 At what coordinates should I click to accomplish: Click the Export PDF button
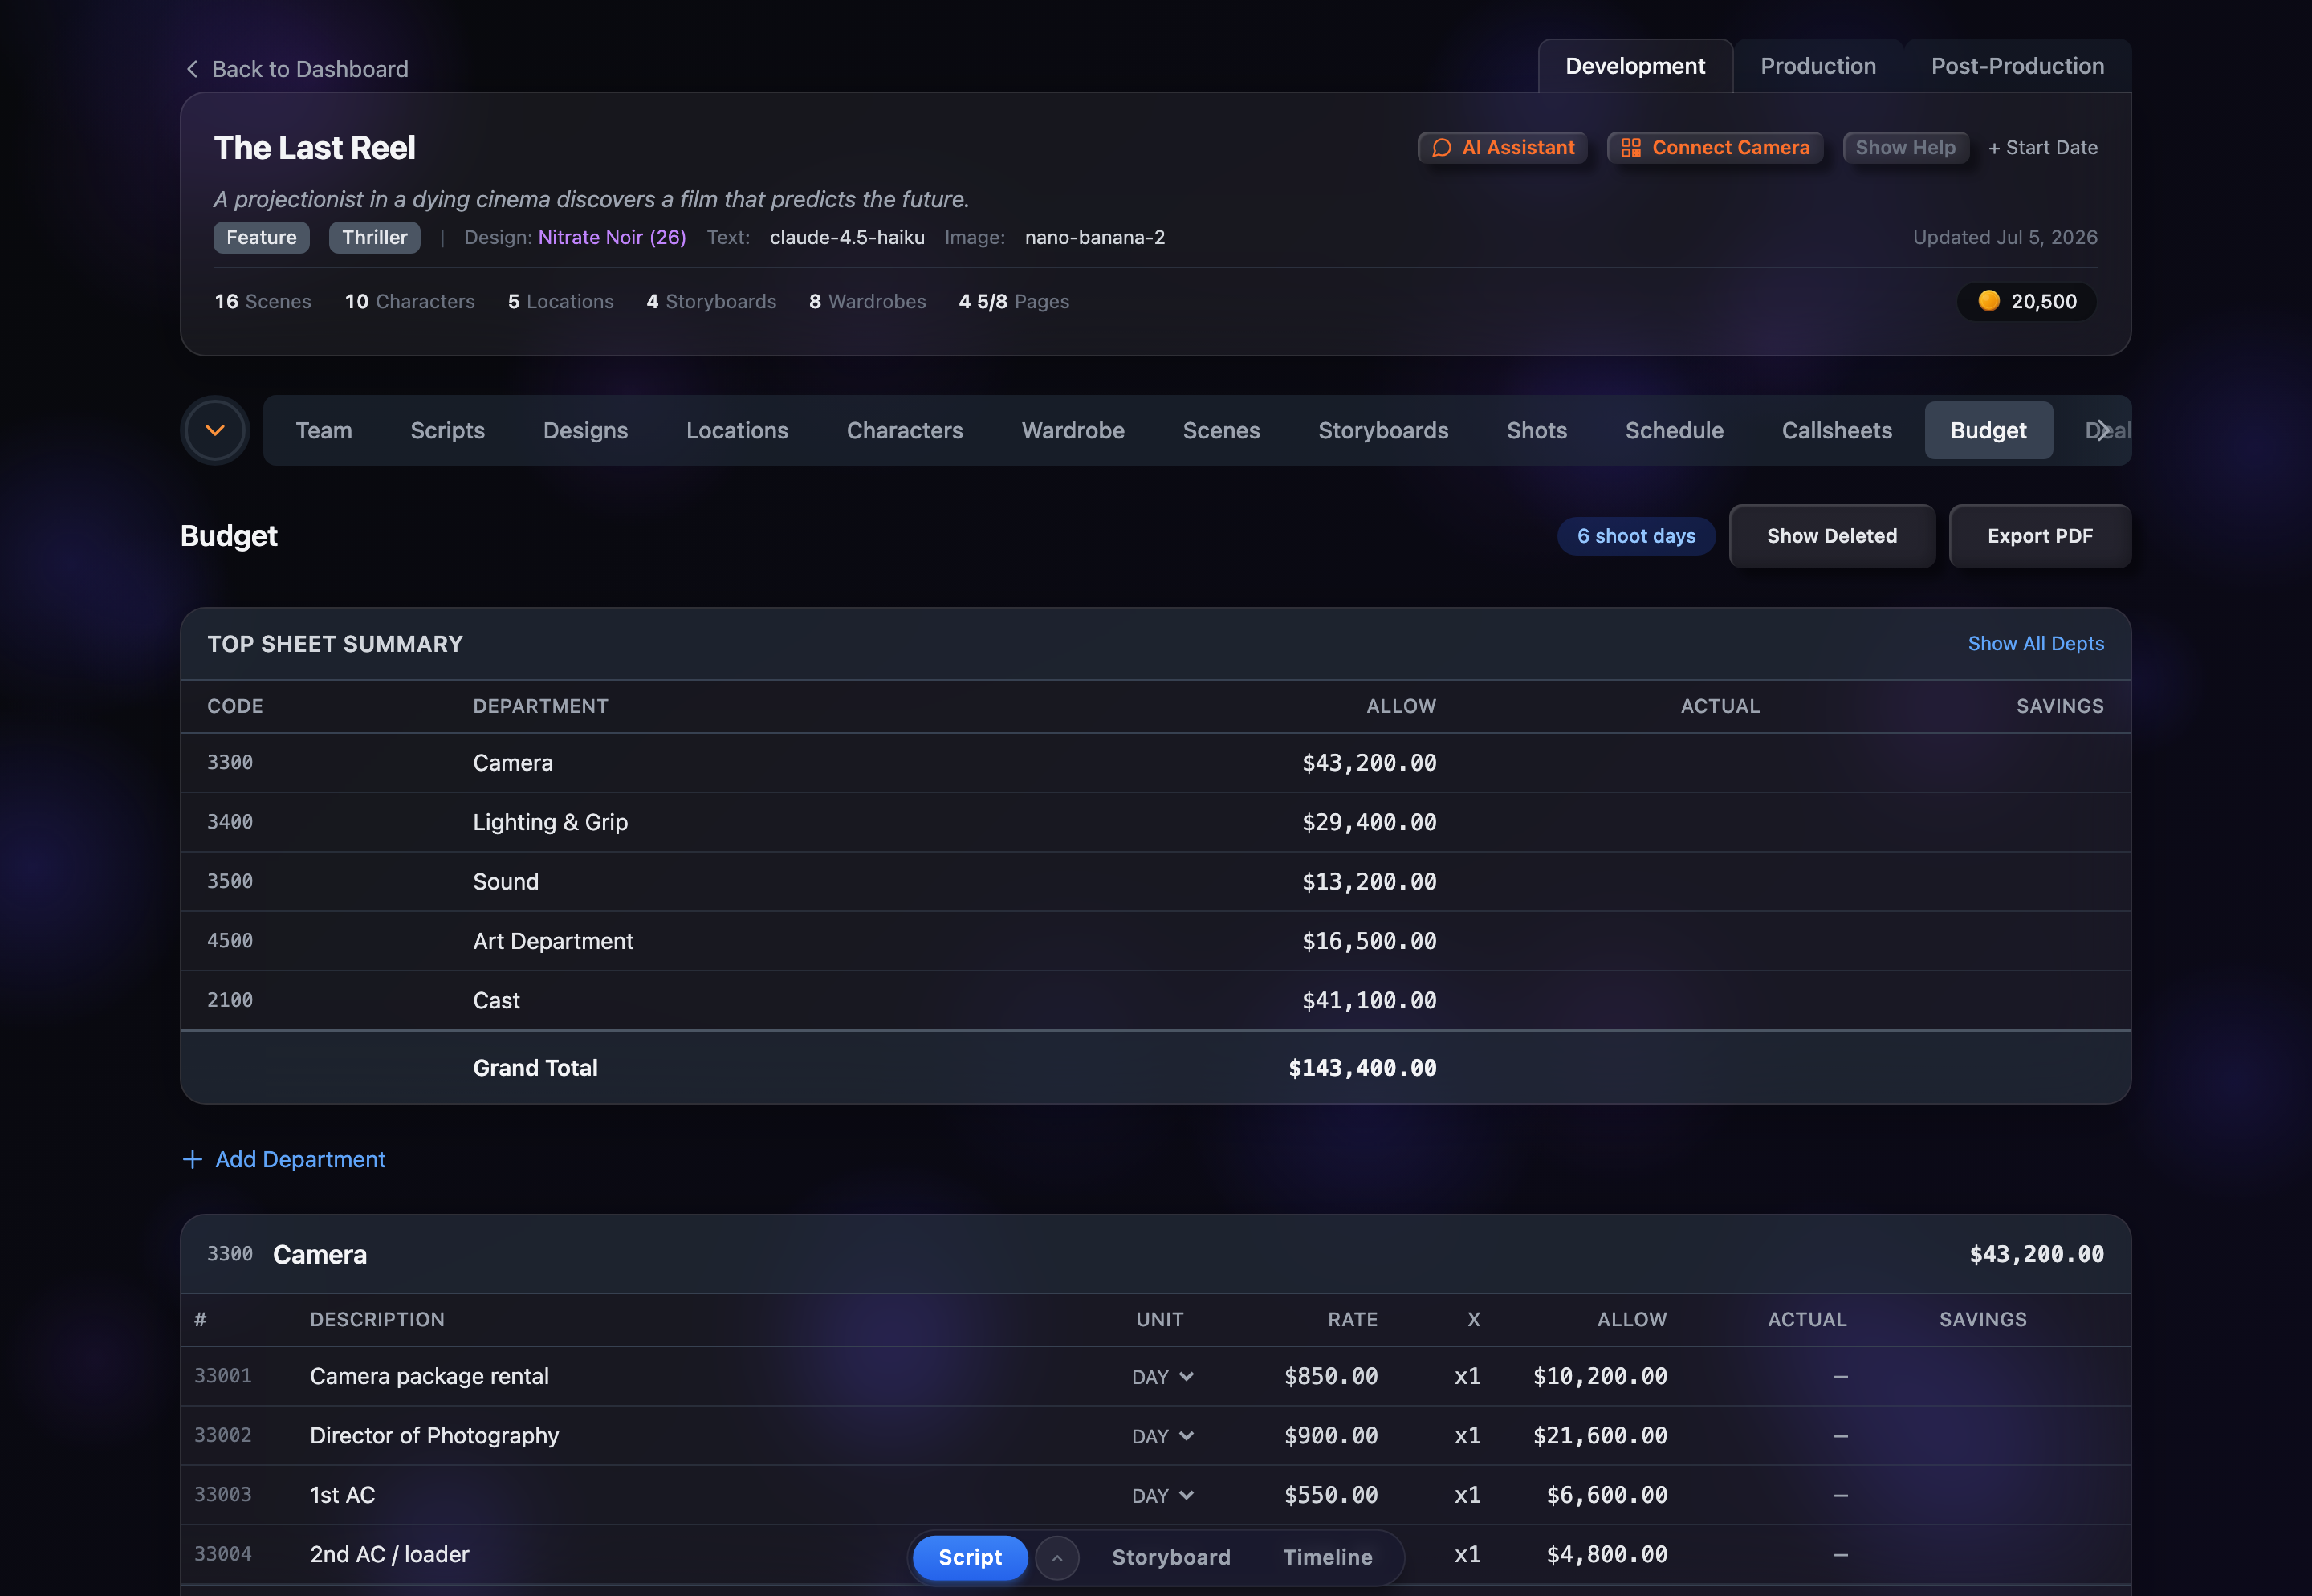[2039, 536]
